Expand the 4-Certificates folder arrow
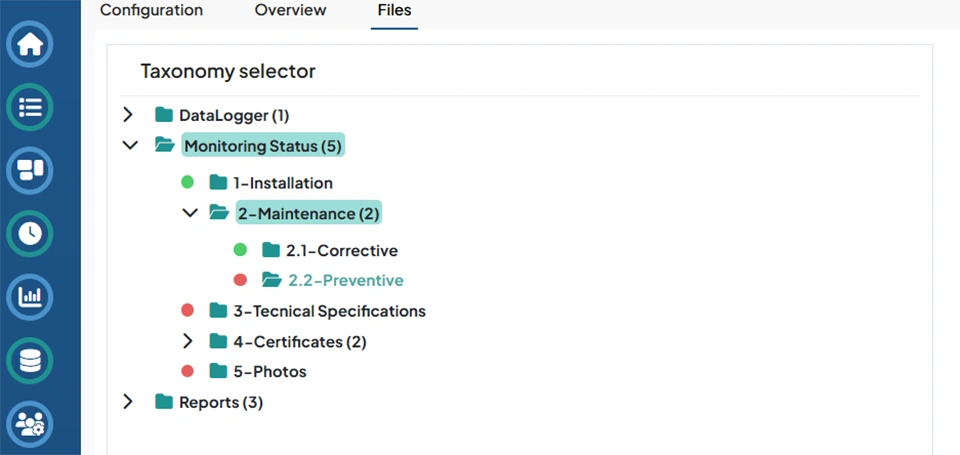960x455 pixels. [187, 341]
